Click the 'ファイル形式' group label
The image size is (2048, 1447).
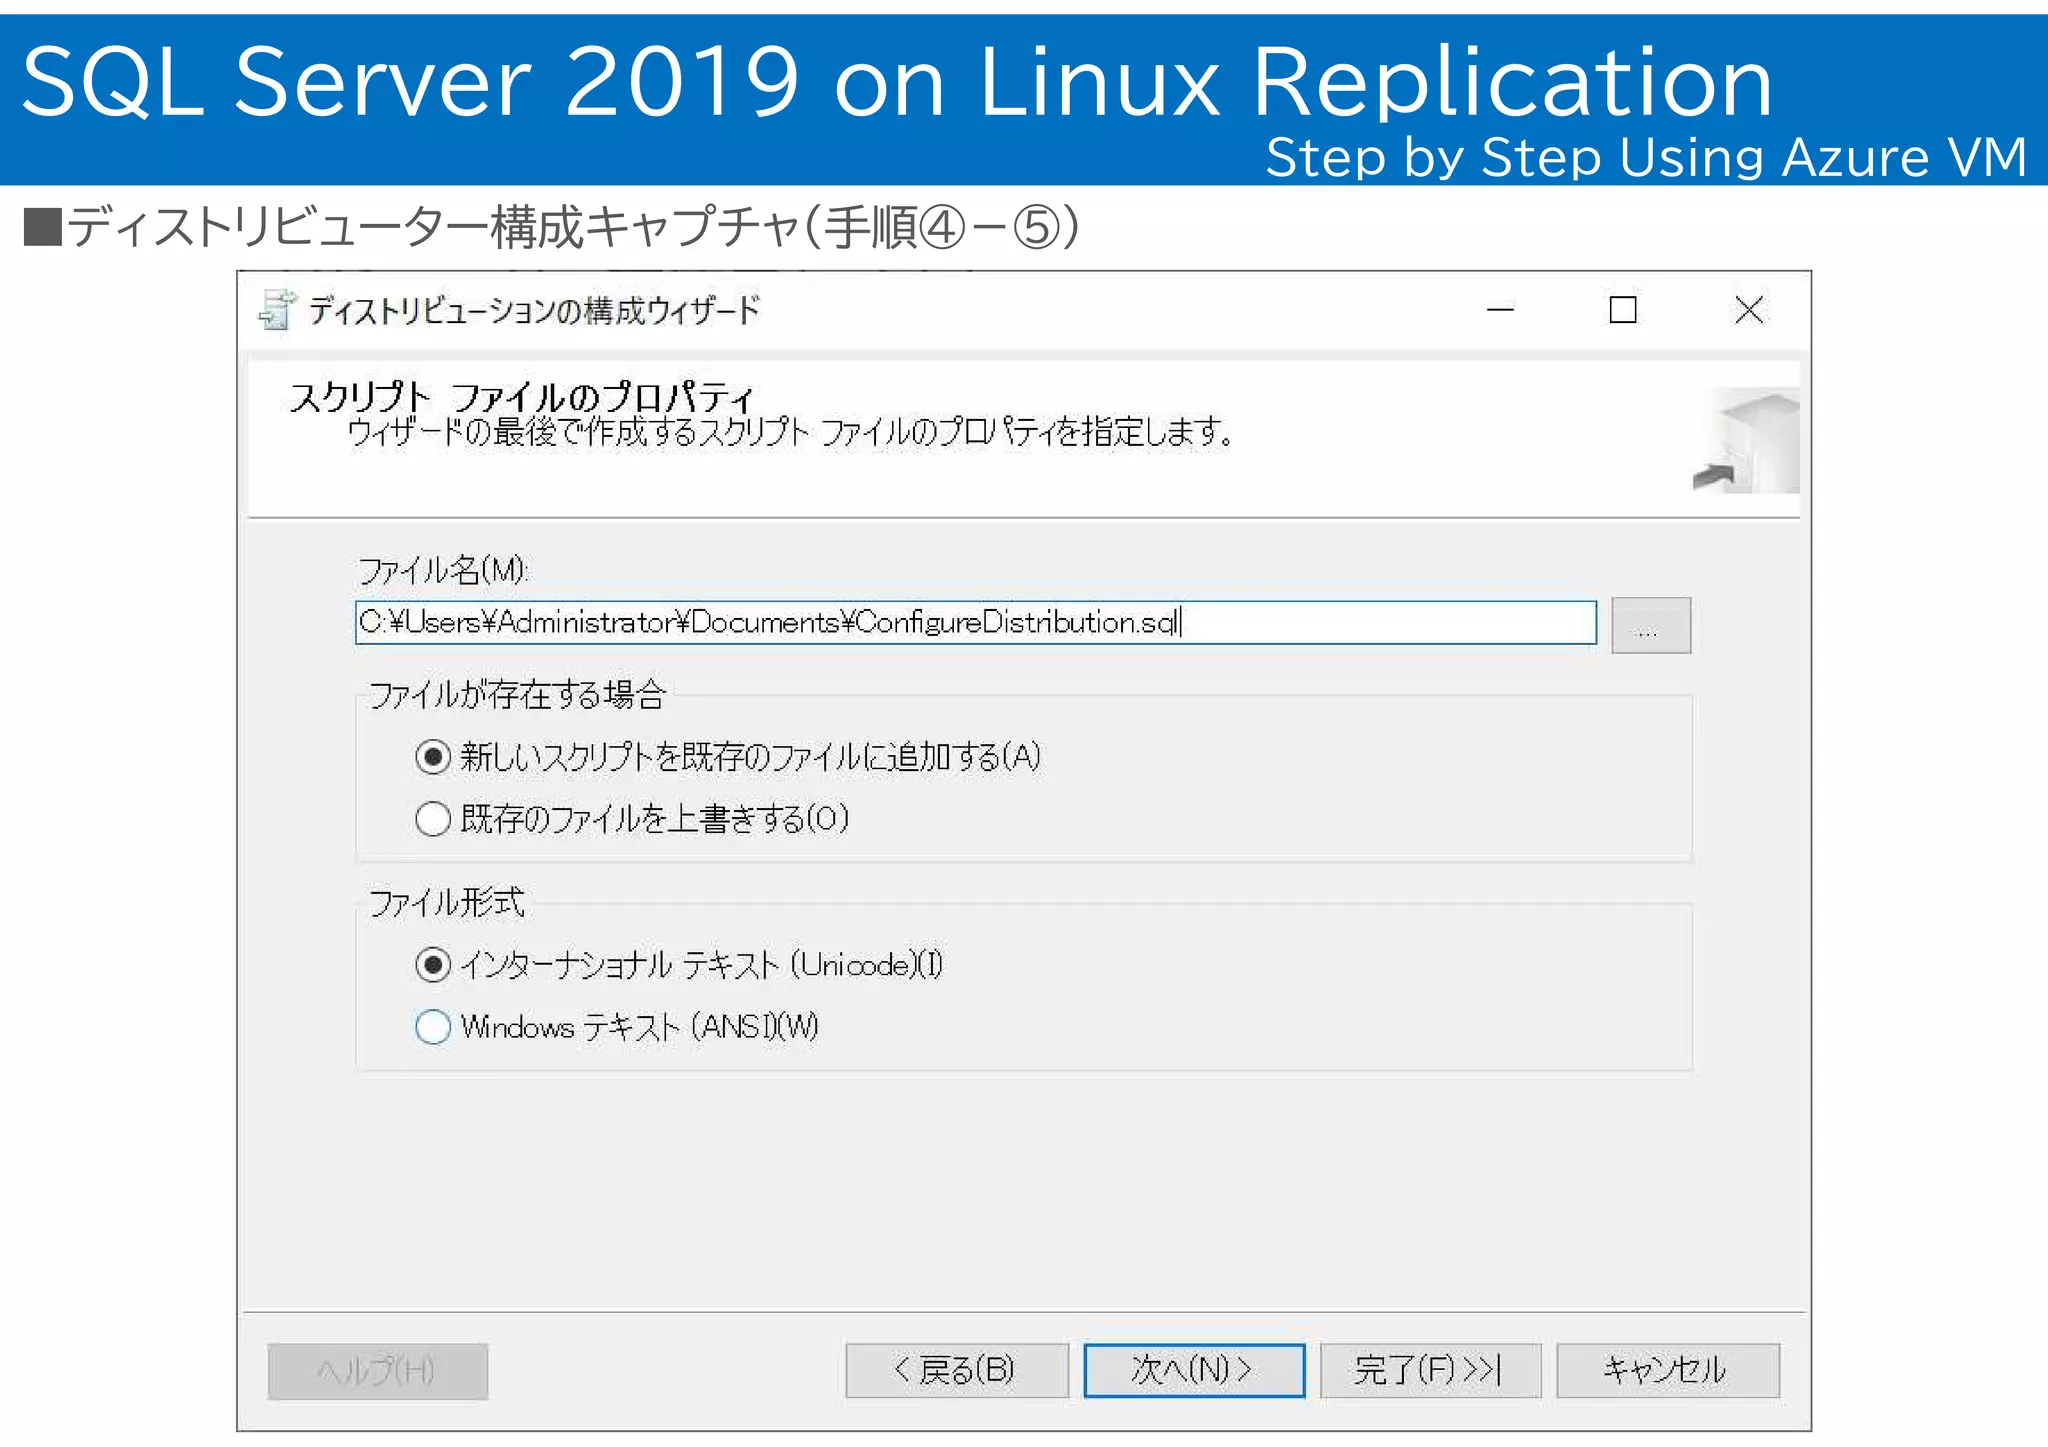tap(447, 902)
